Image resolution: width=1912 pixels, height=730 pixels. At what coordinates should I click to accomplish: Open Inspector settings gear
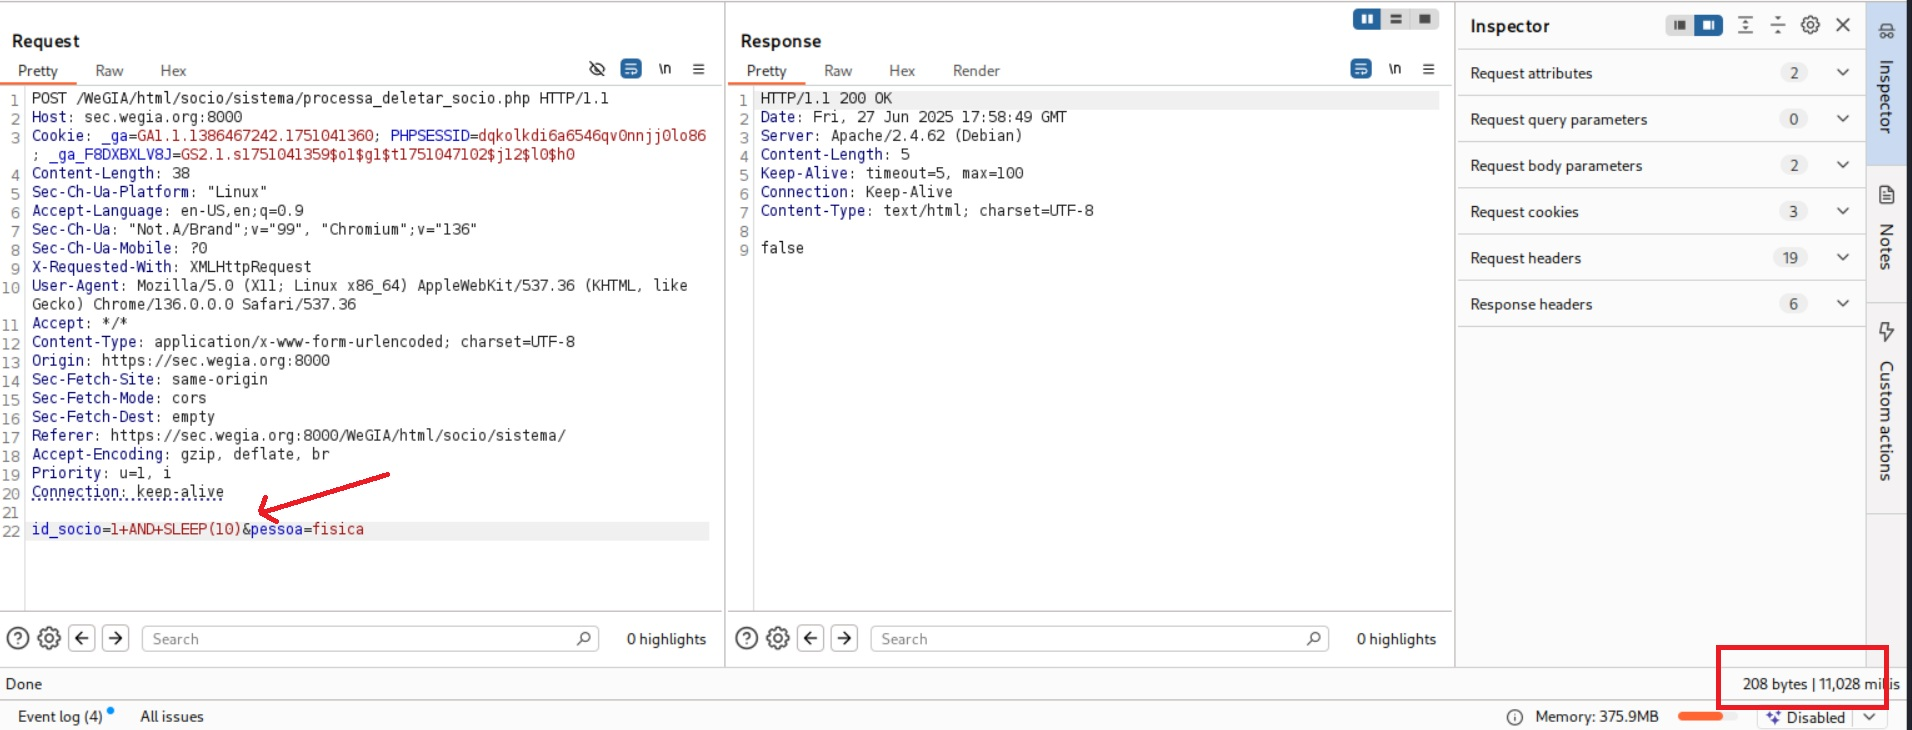1810,25
